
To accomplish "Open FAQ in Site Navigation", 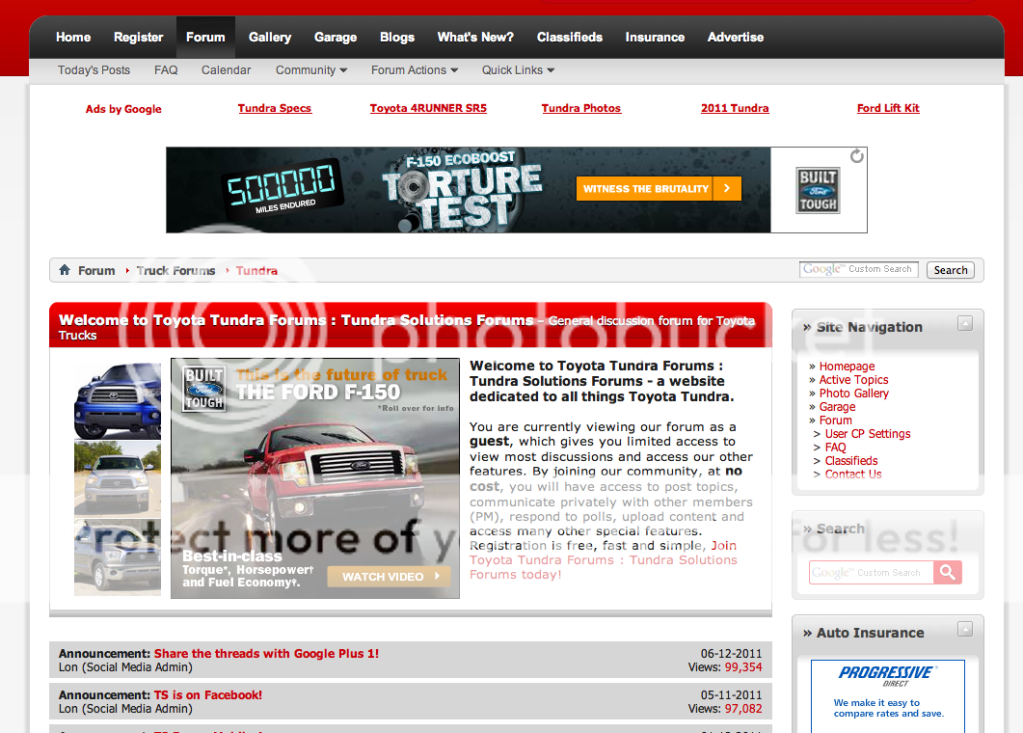I will [x=835, y=447].
